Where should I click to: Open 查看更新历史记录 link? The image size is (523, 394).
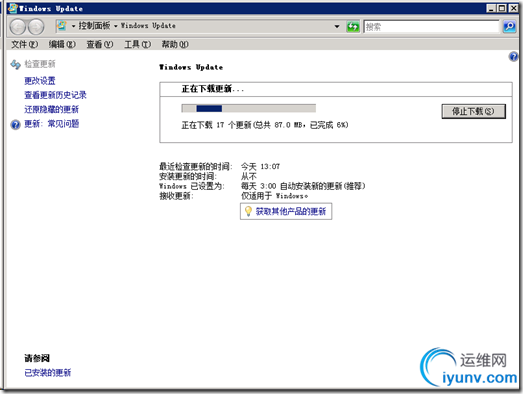point(55,95)
